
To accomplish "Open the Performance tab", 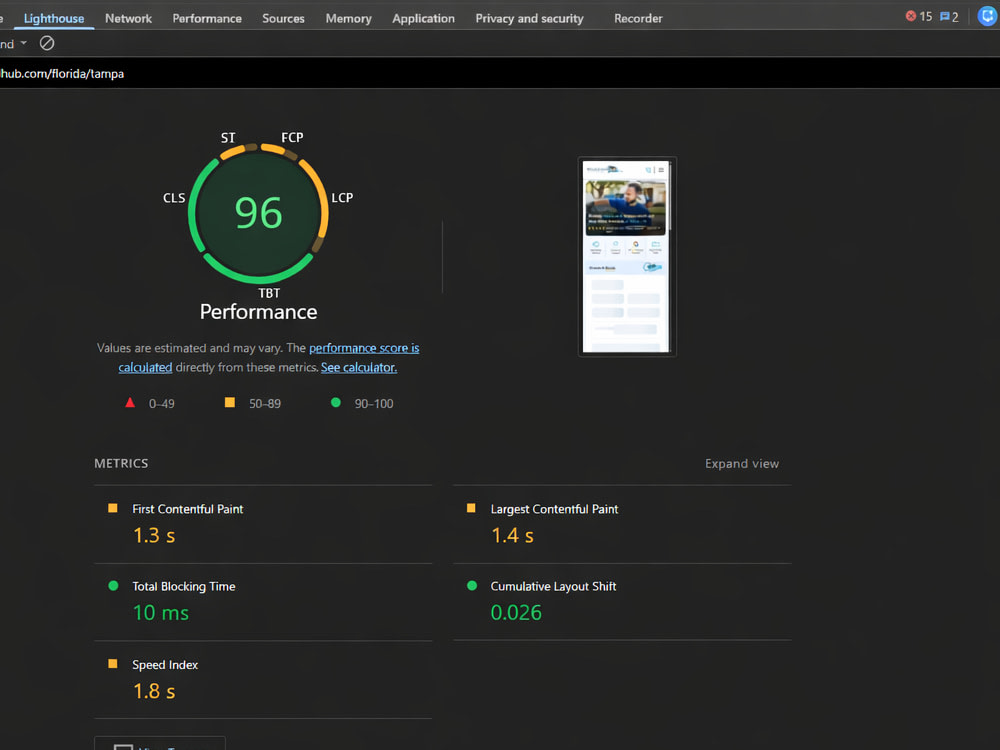I will [207, 18].
